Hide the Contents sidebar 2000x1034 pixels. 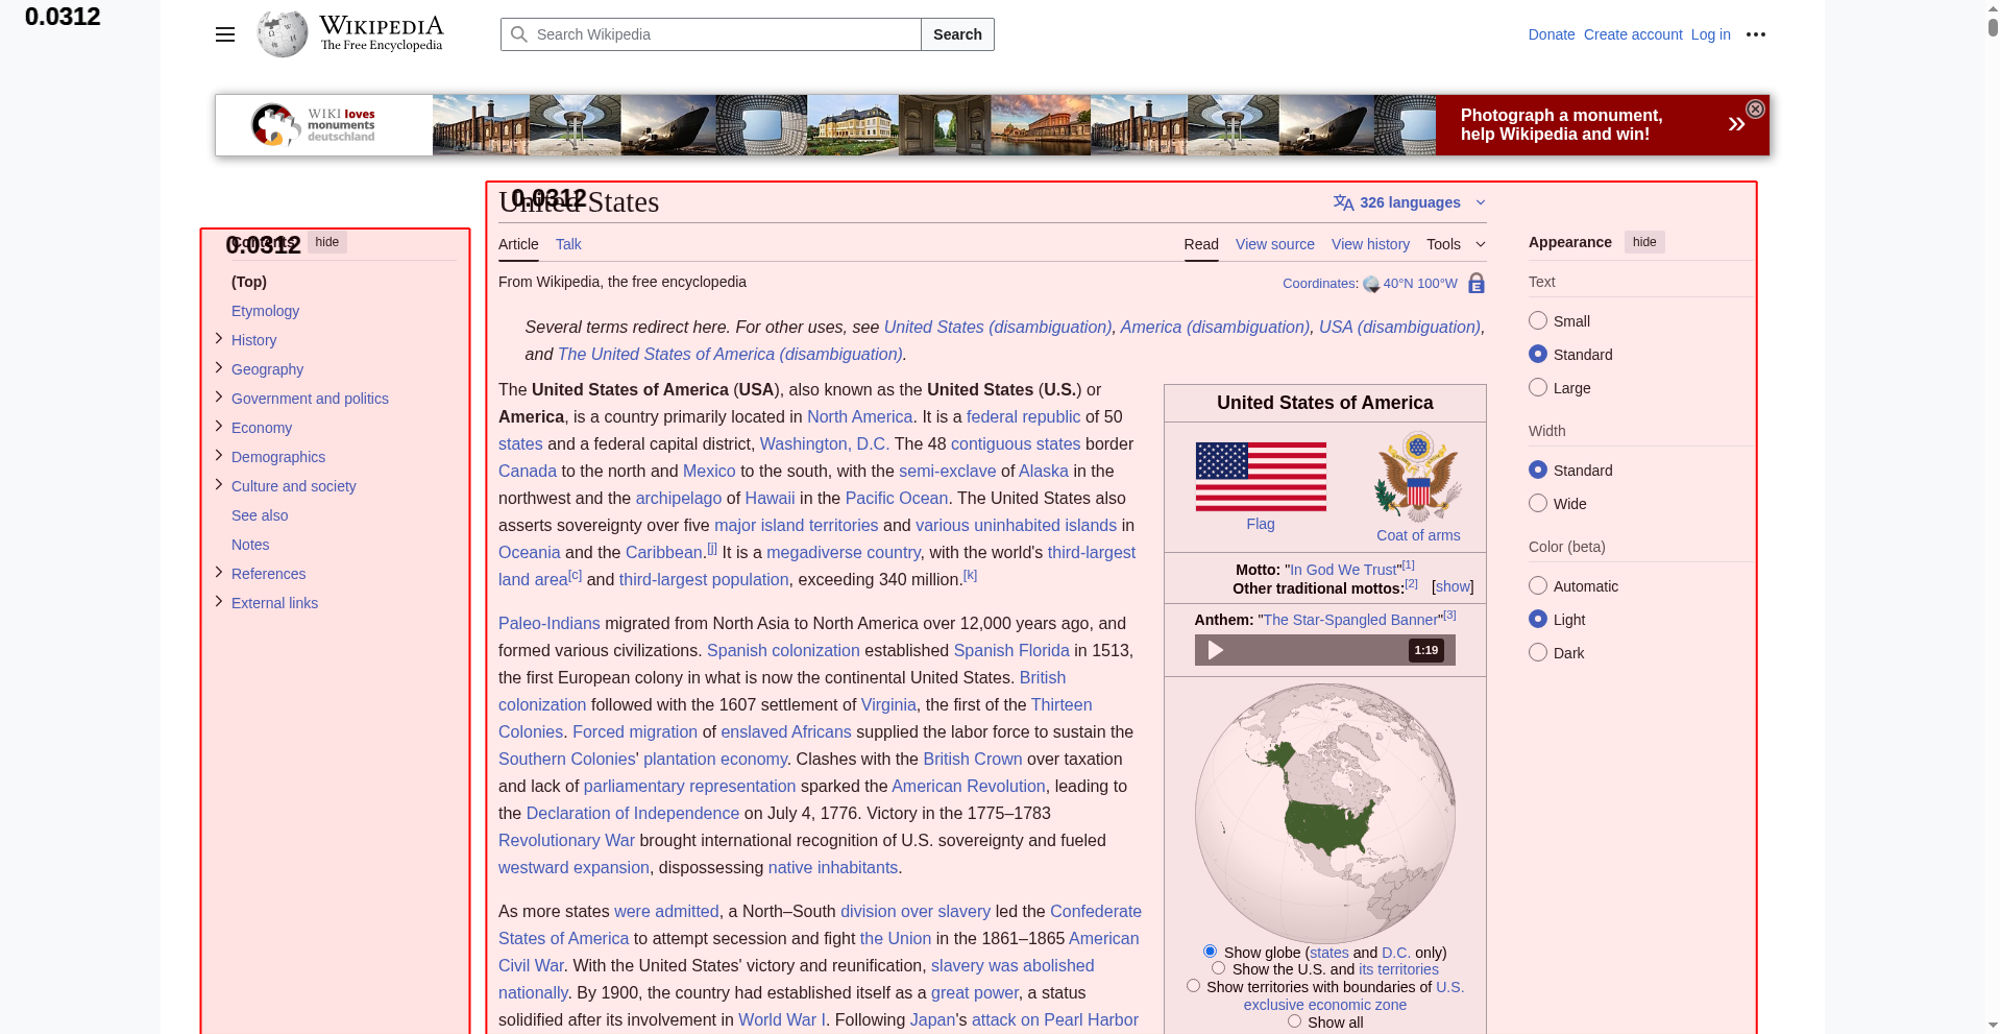pos(327,242)
